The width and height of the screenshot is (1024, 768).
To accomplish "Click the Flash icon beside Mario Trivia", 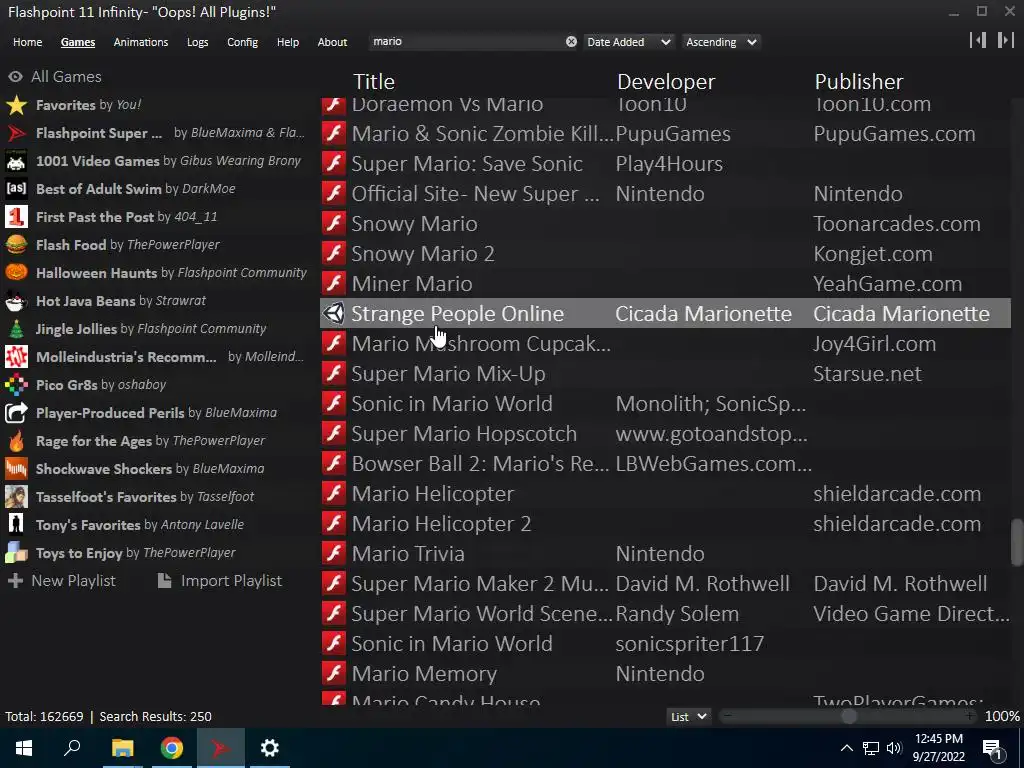I will pos(334,553).
